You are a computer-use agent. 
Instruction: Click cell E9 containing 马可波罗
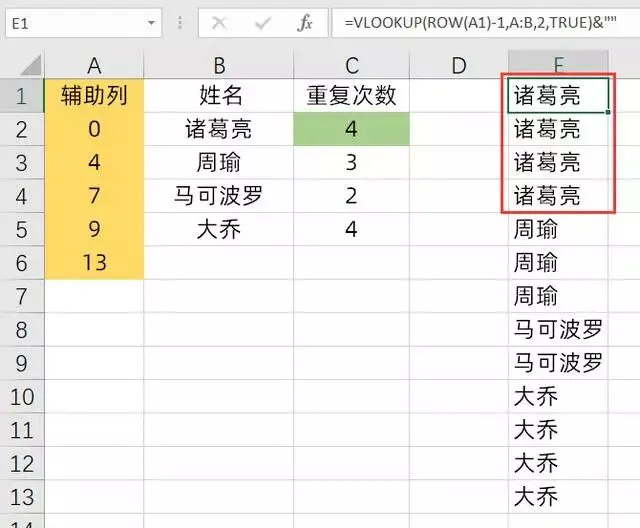558,364
